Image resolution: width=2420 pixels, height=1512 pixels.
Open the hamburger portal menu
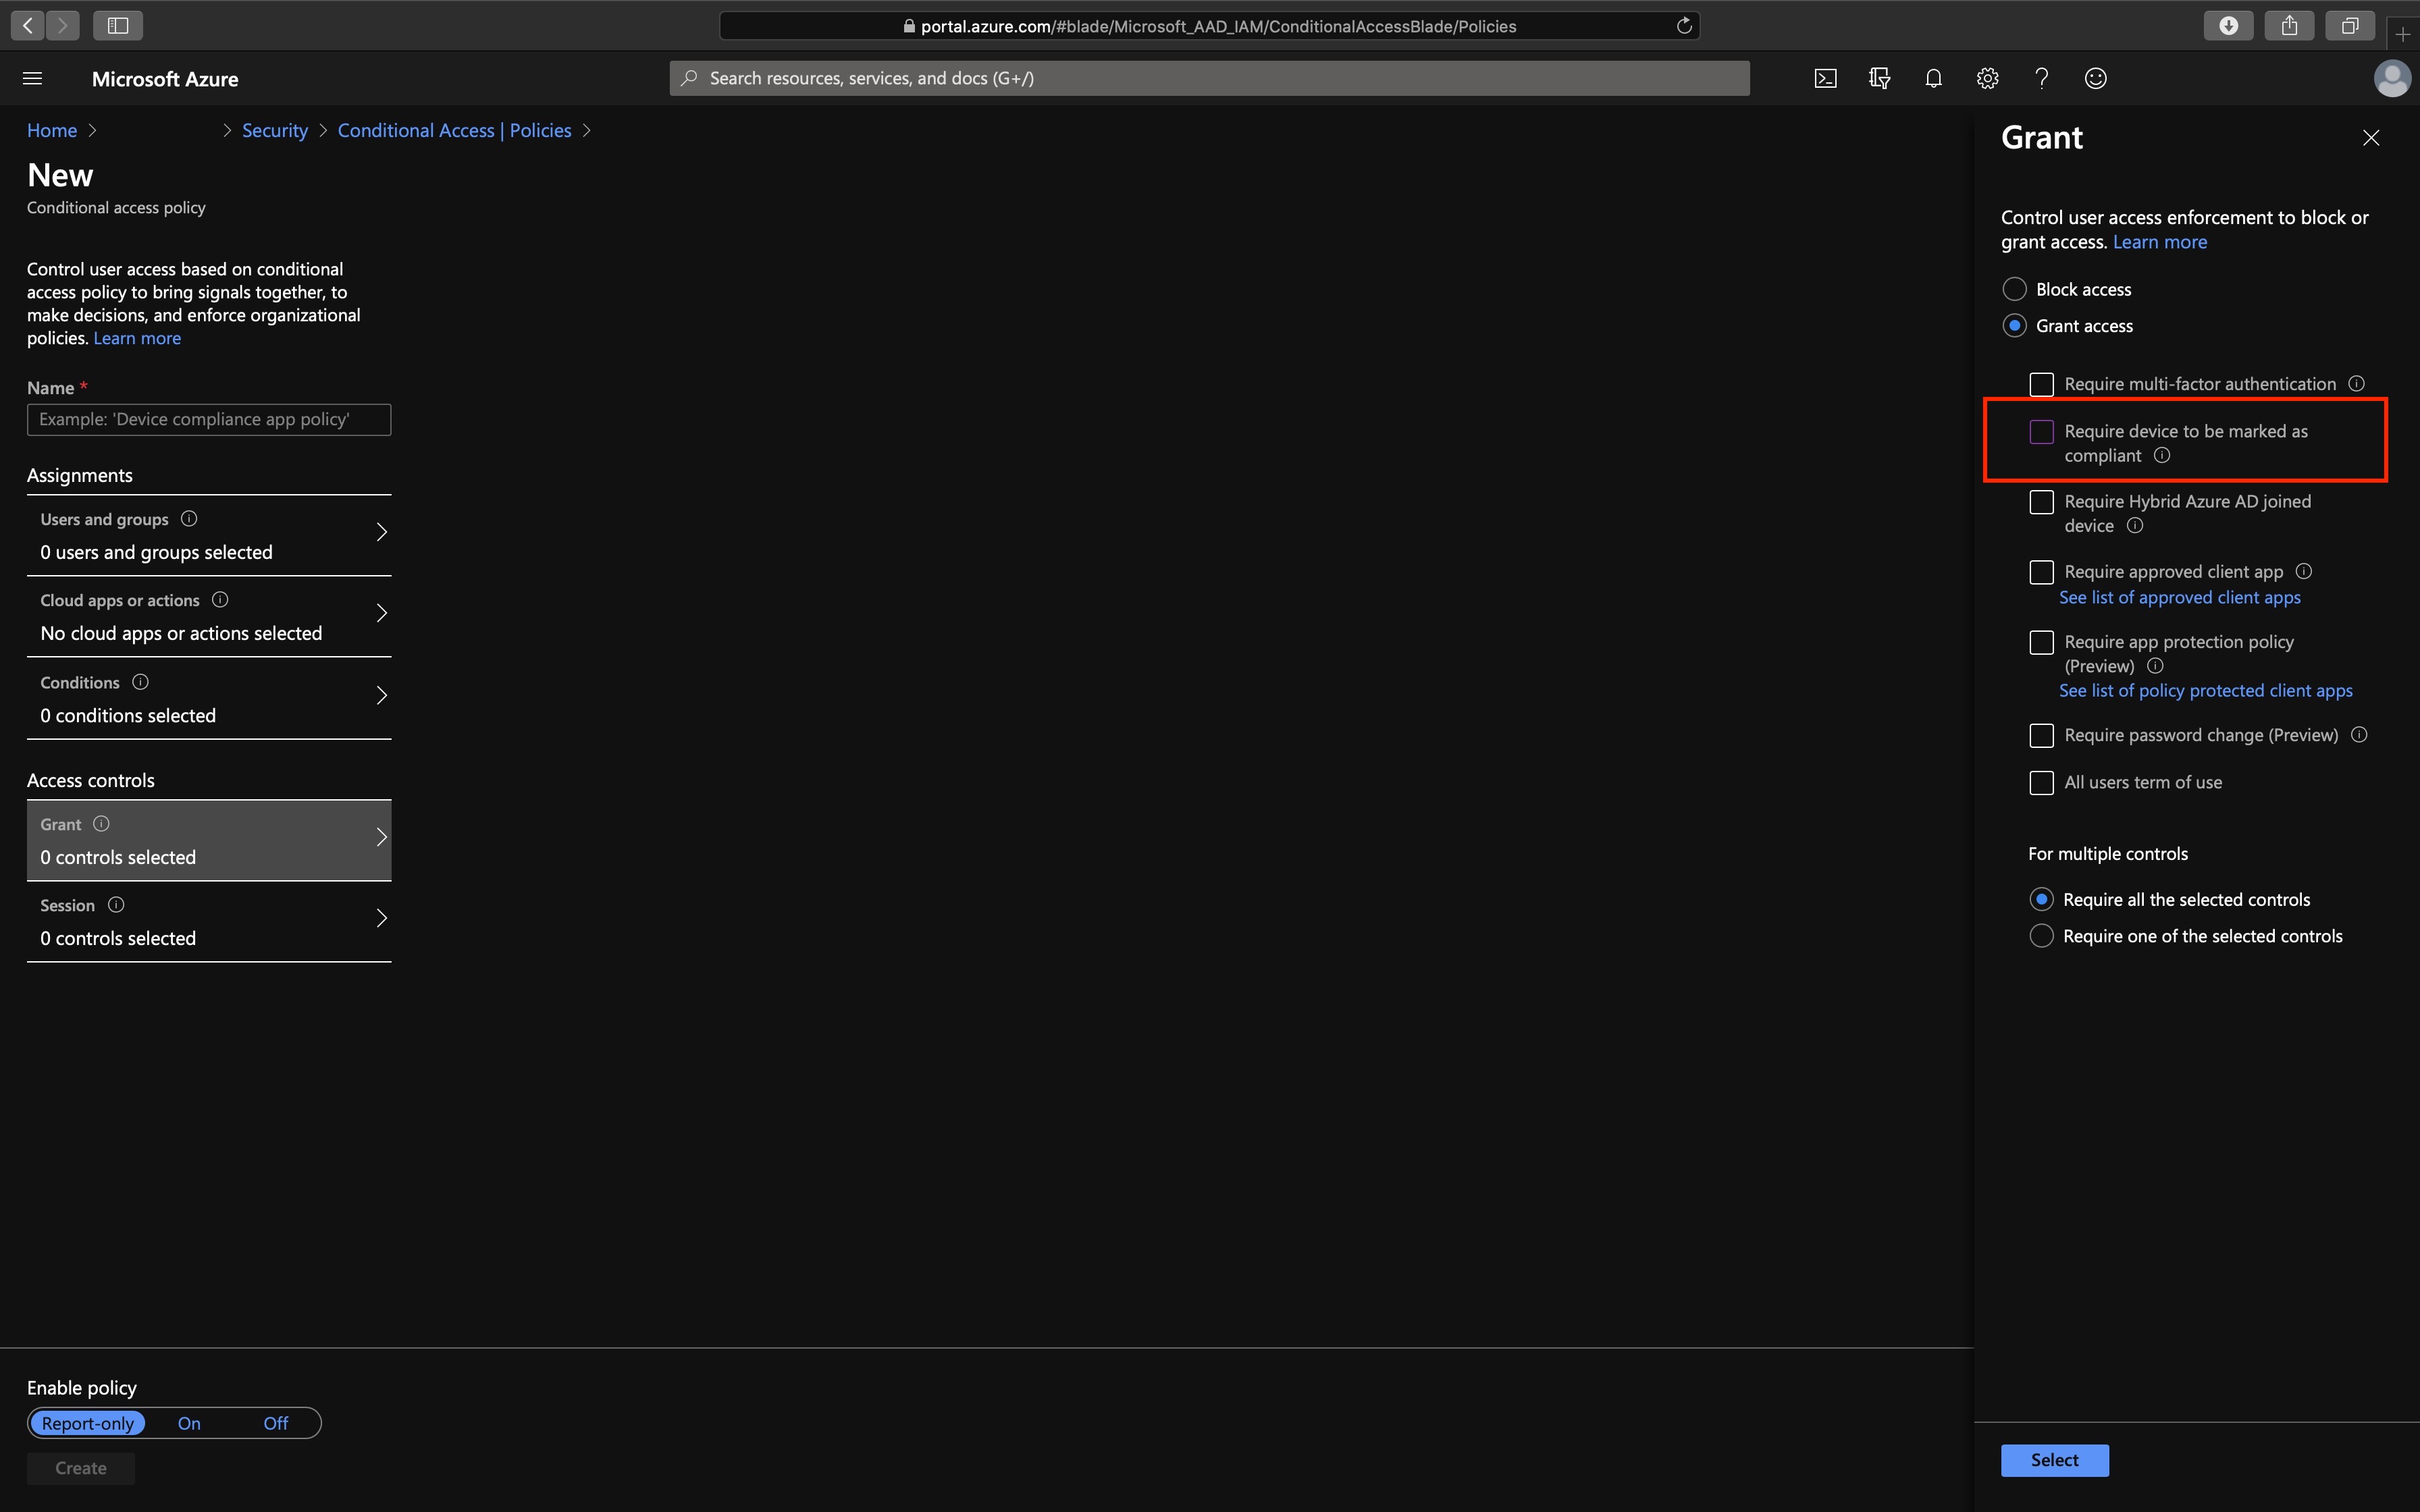tap(32, 78)
